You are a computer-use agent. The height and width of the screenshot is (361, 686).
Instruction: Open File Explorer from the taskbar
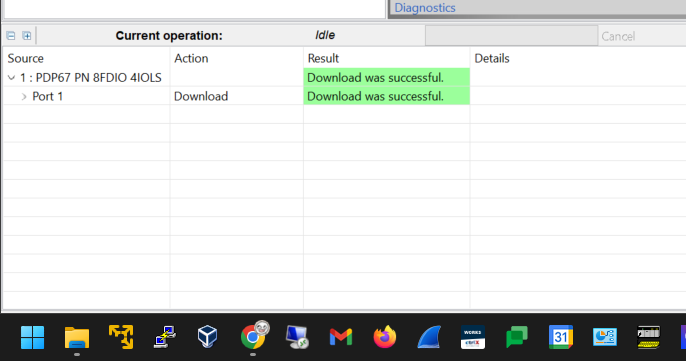77,337
